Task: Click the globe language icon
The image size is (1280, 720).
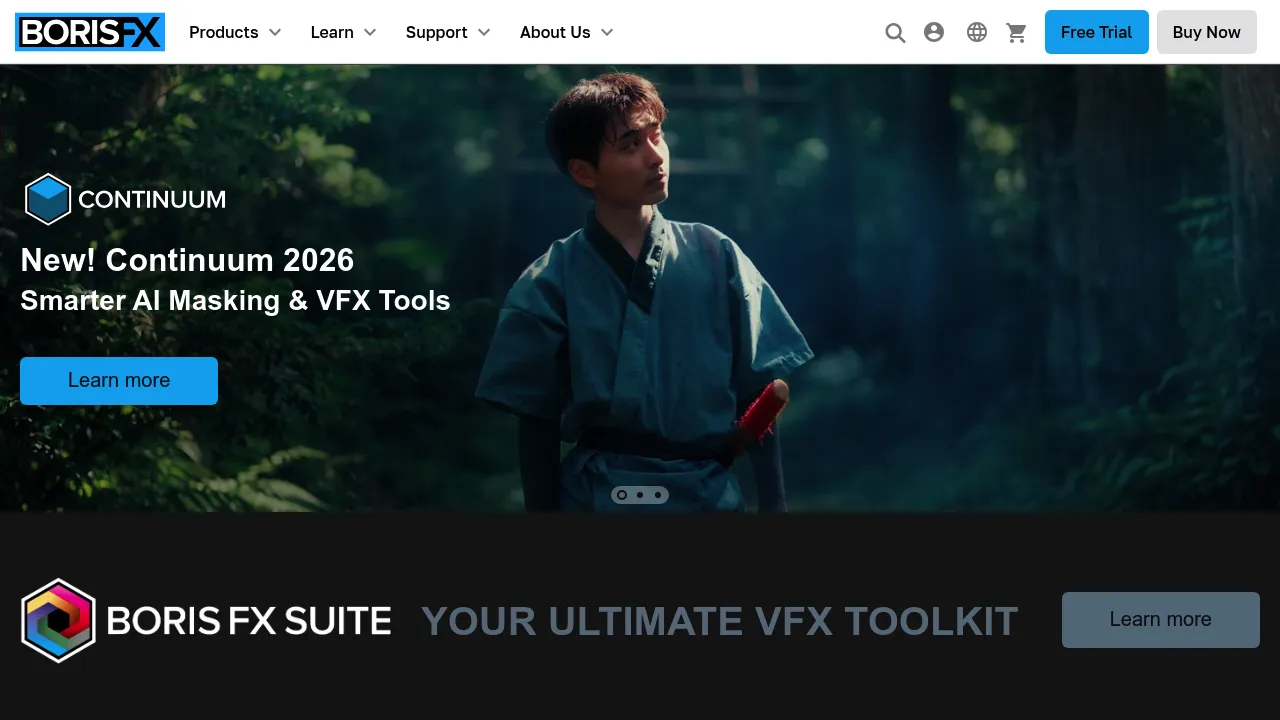Action: (x=977, y=32)
